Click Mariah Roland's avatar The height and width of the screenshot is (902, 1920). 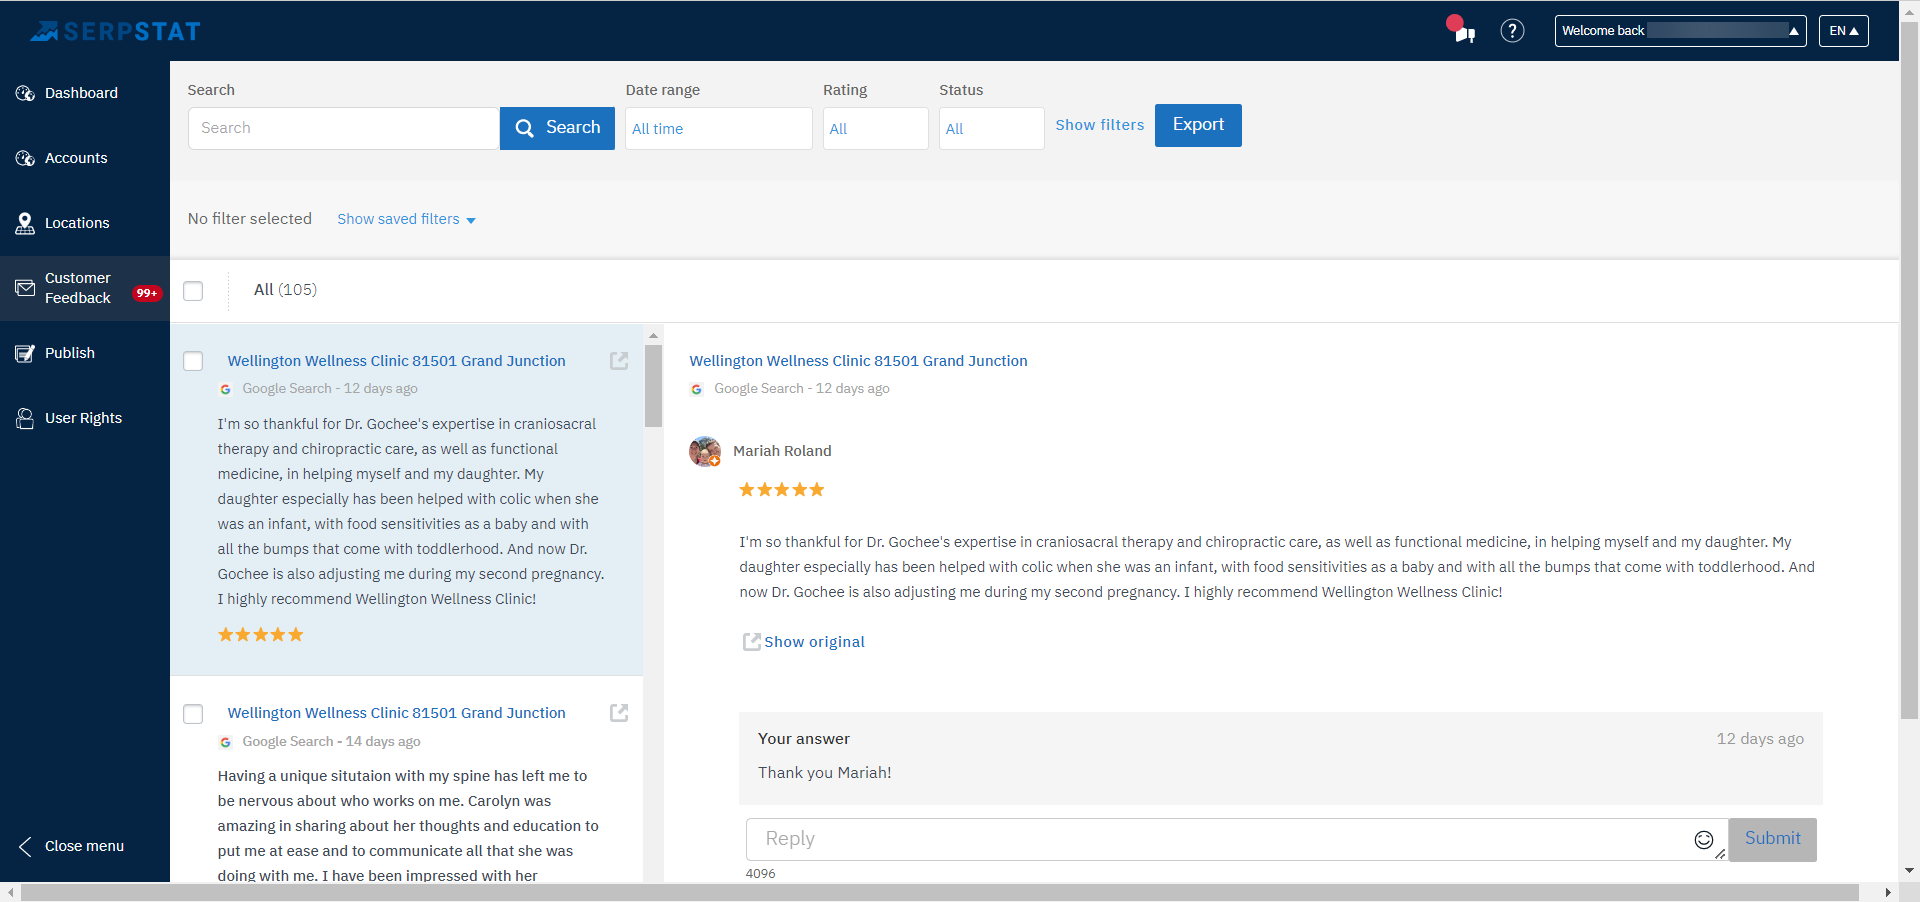[x=705, y=452]
